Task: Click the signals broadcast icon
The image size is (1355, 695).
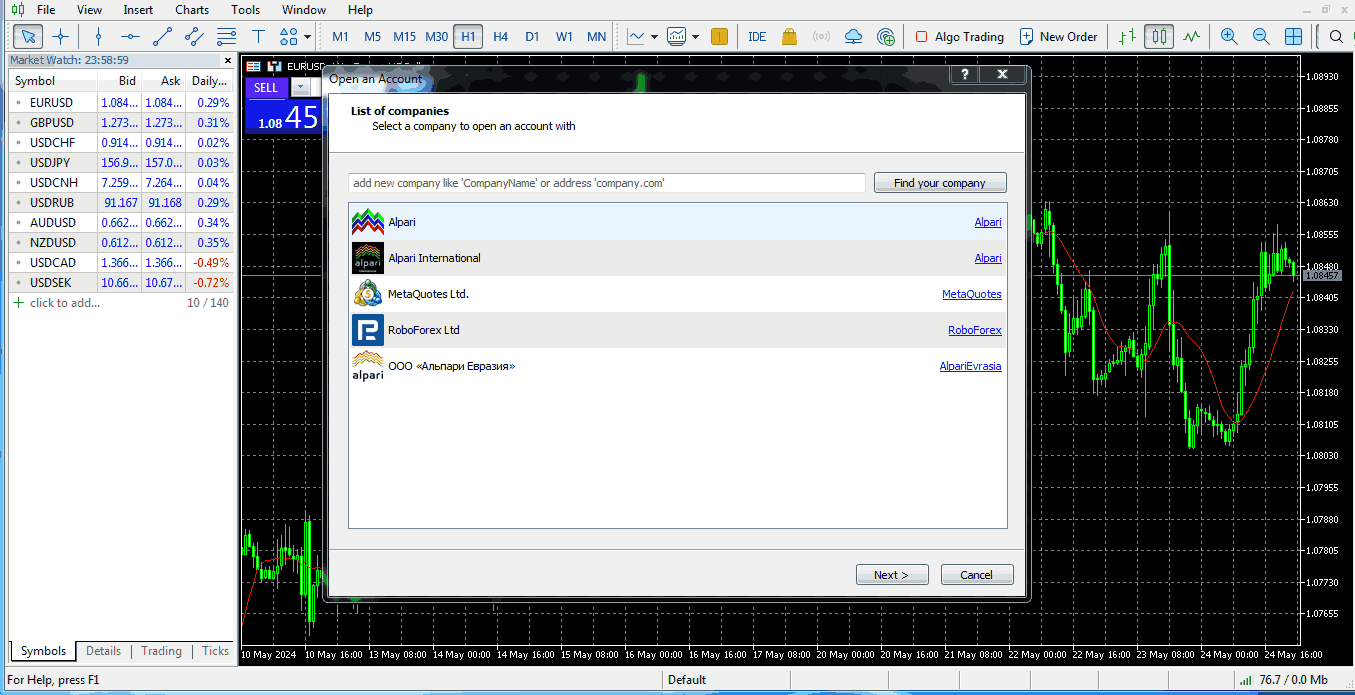Action: pos(821,37)
